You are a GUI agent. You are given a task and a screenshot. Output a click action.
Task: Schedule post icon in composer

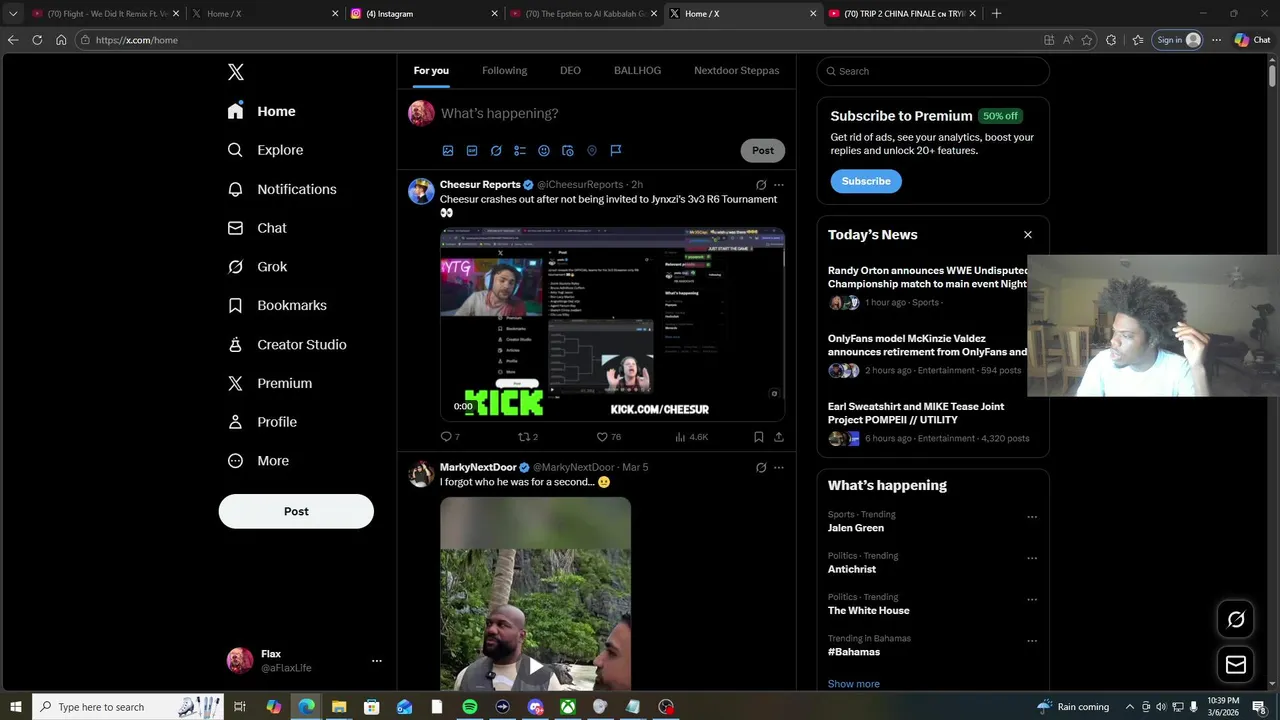[568, 151]
